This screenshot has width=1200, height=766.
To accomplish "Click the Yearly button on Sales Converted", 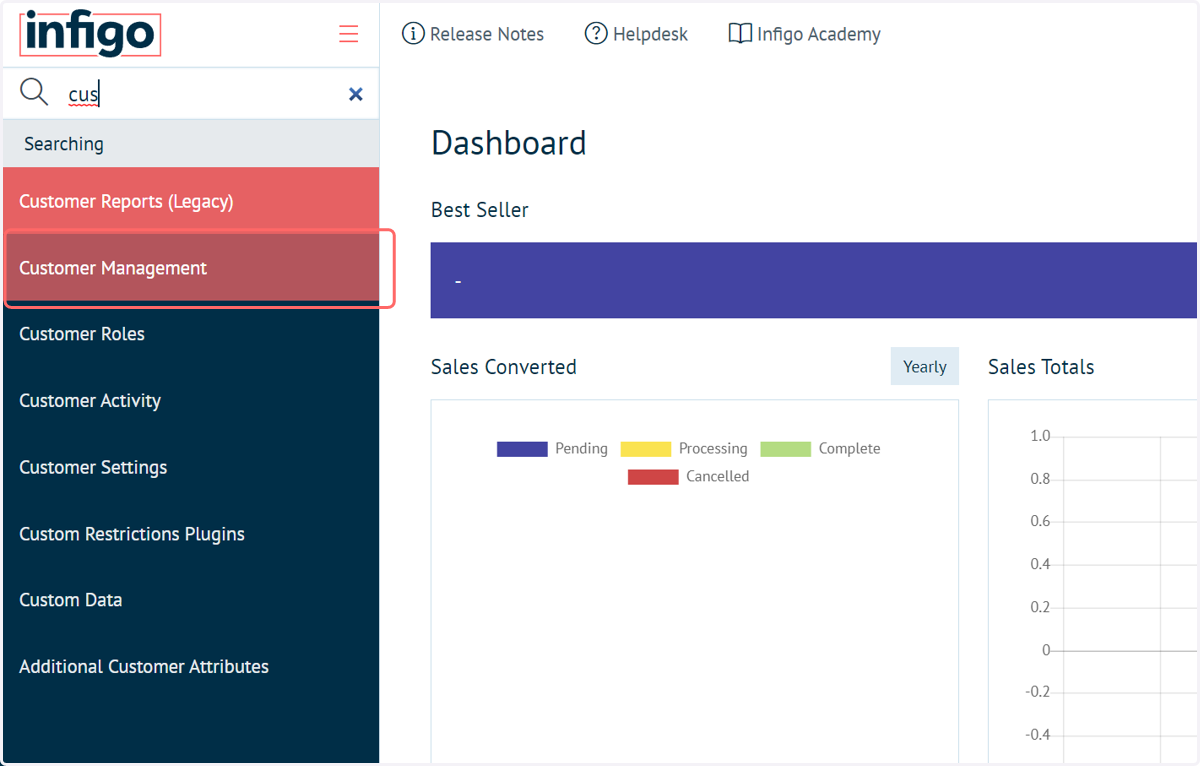I will click(x=925, y=367).
